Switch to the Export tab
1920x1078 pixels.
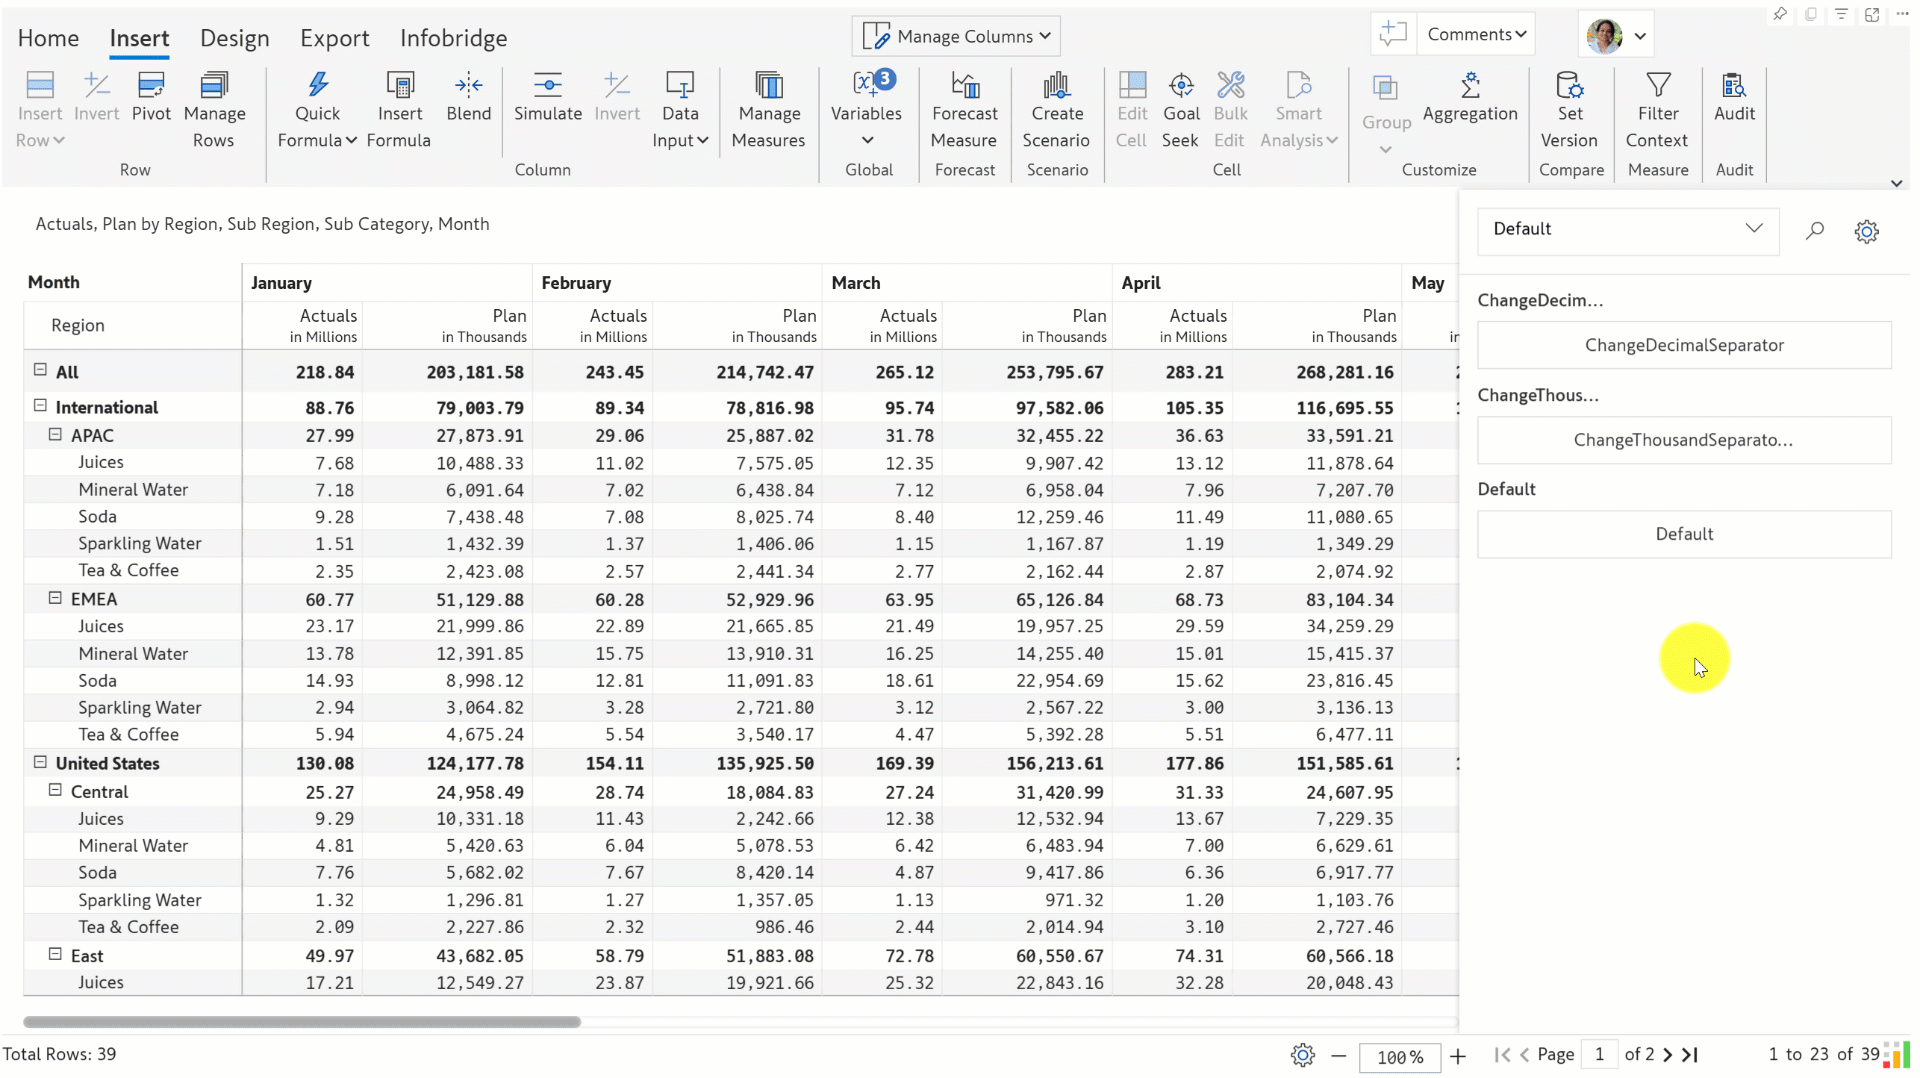click(334, 38)
